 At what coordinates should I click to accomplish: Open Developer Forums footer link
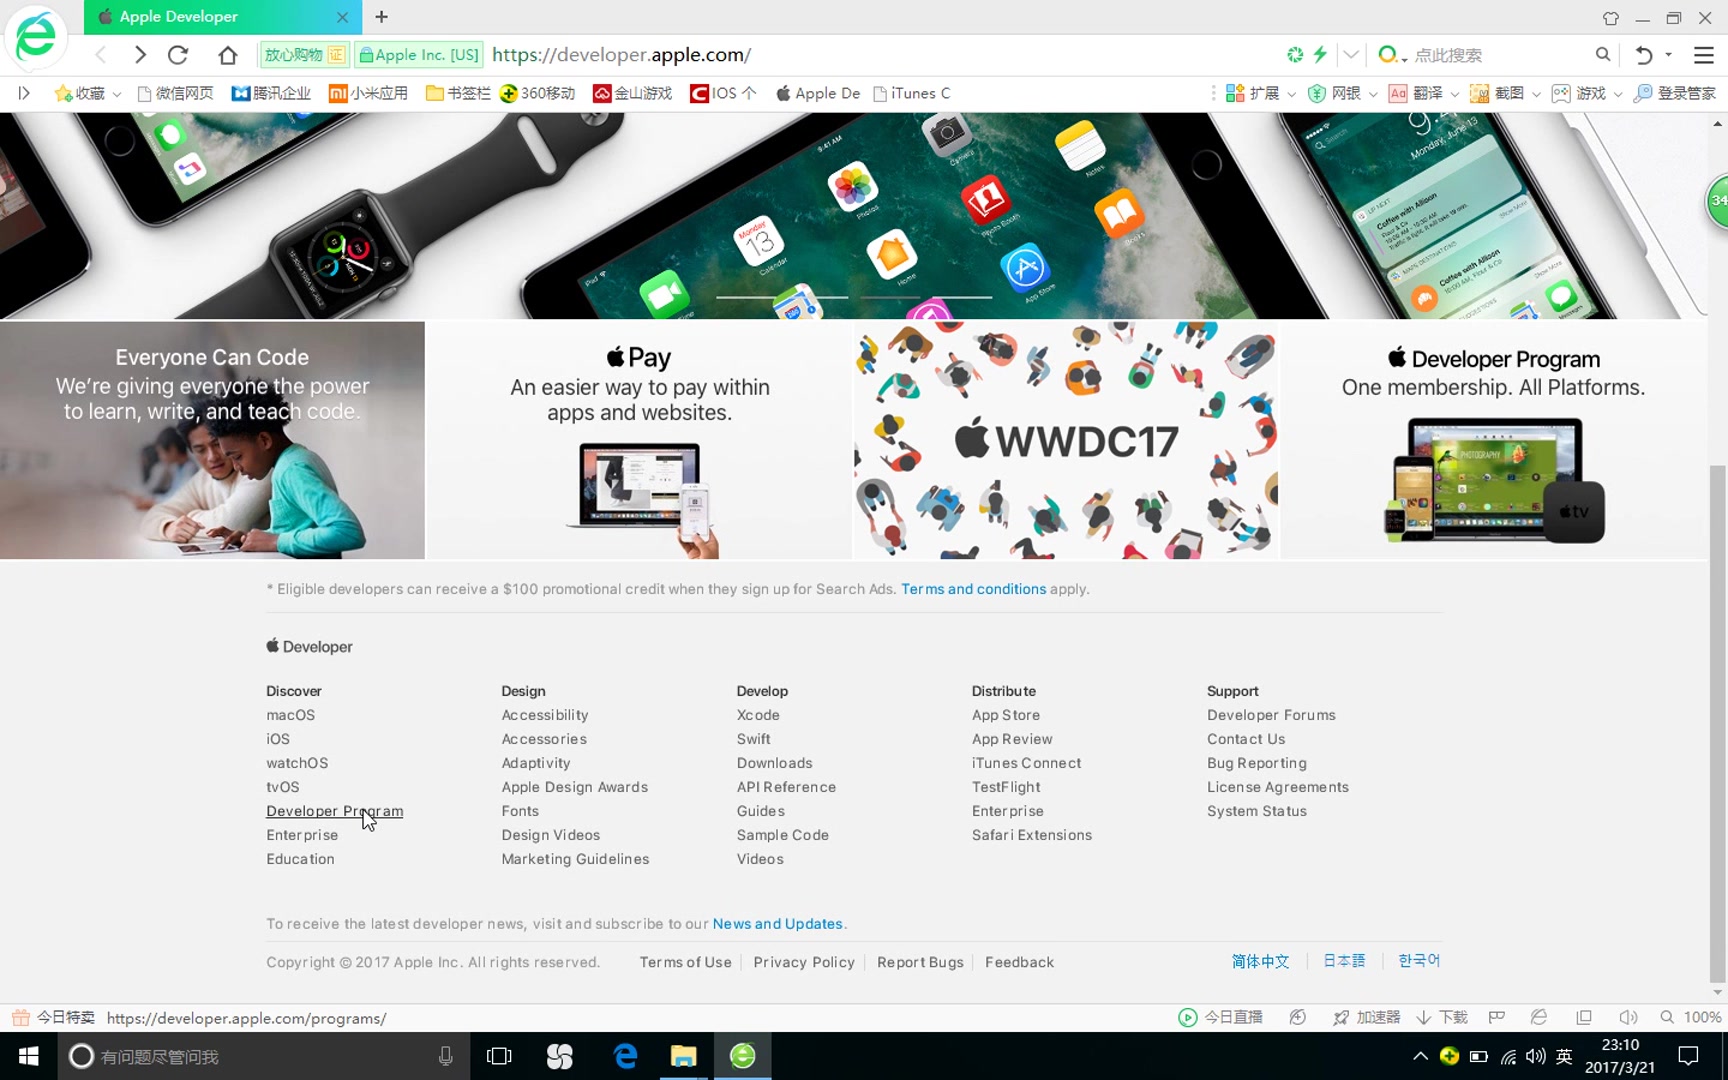tap(1271, 715)
